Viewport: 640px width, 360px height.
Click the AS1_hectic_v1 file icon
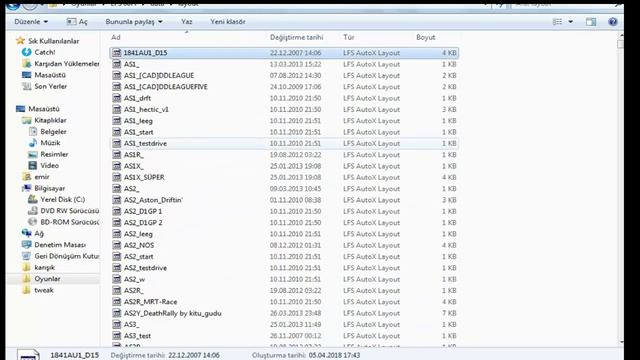117,109
